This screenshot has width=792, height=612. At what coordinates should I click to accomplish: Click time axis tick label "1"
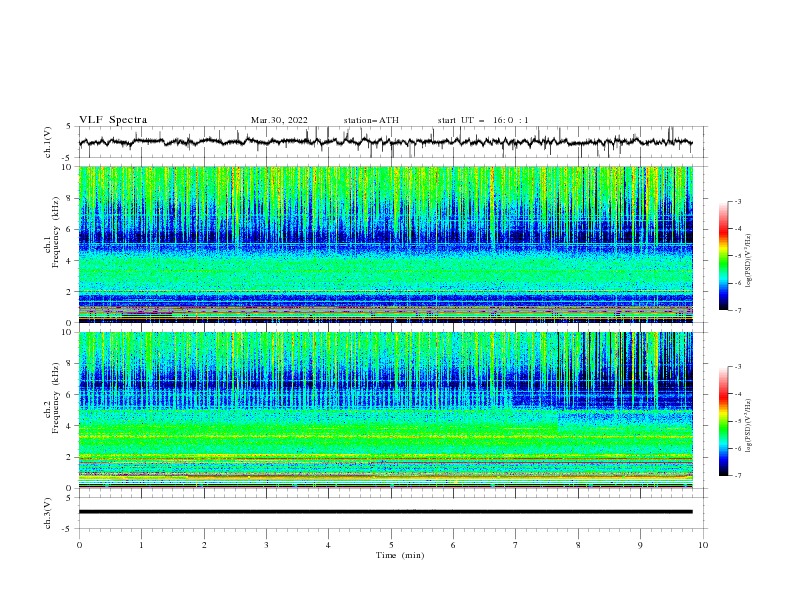pos(141,545)
